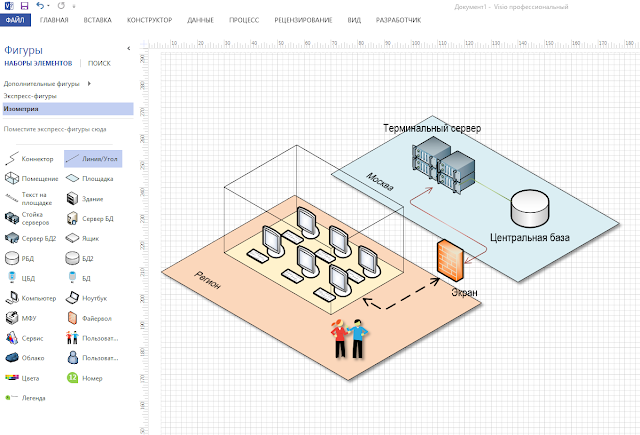Open the ДАННЫЕ ribbon tab
This screenshot has height=435, width=640.
(200, 20)
